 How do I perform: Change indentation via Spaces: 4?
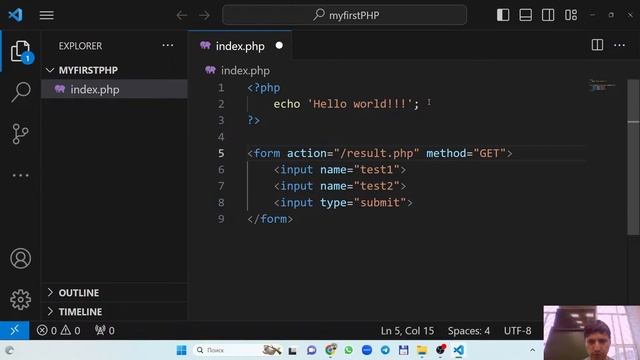click(469, 331)
